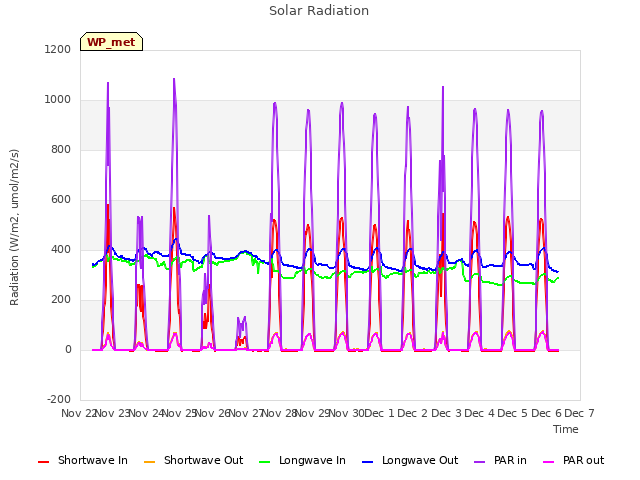Click the 800 y-axis tick label
This screenshot has width=640, height=480.
[x=61, y=149]
